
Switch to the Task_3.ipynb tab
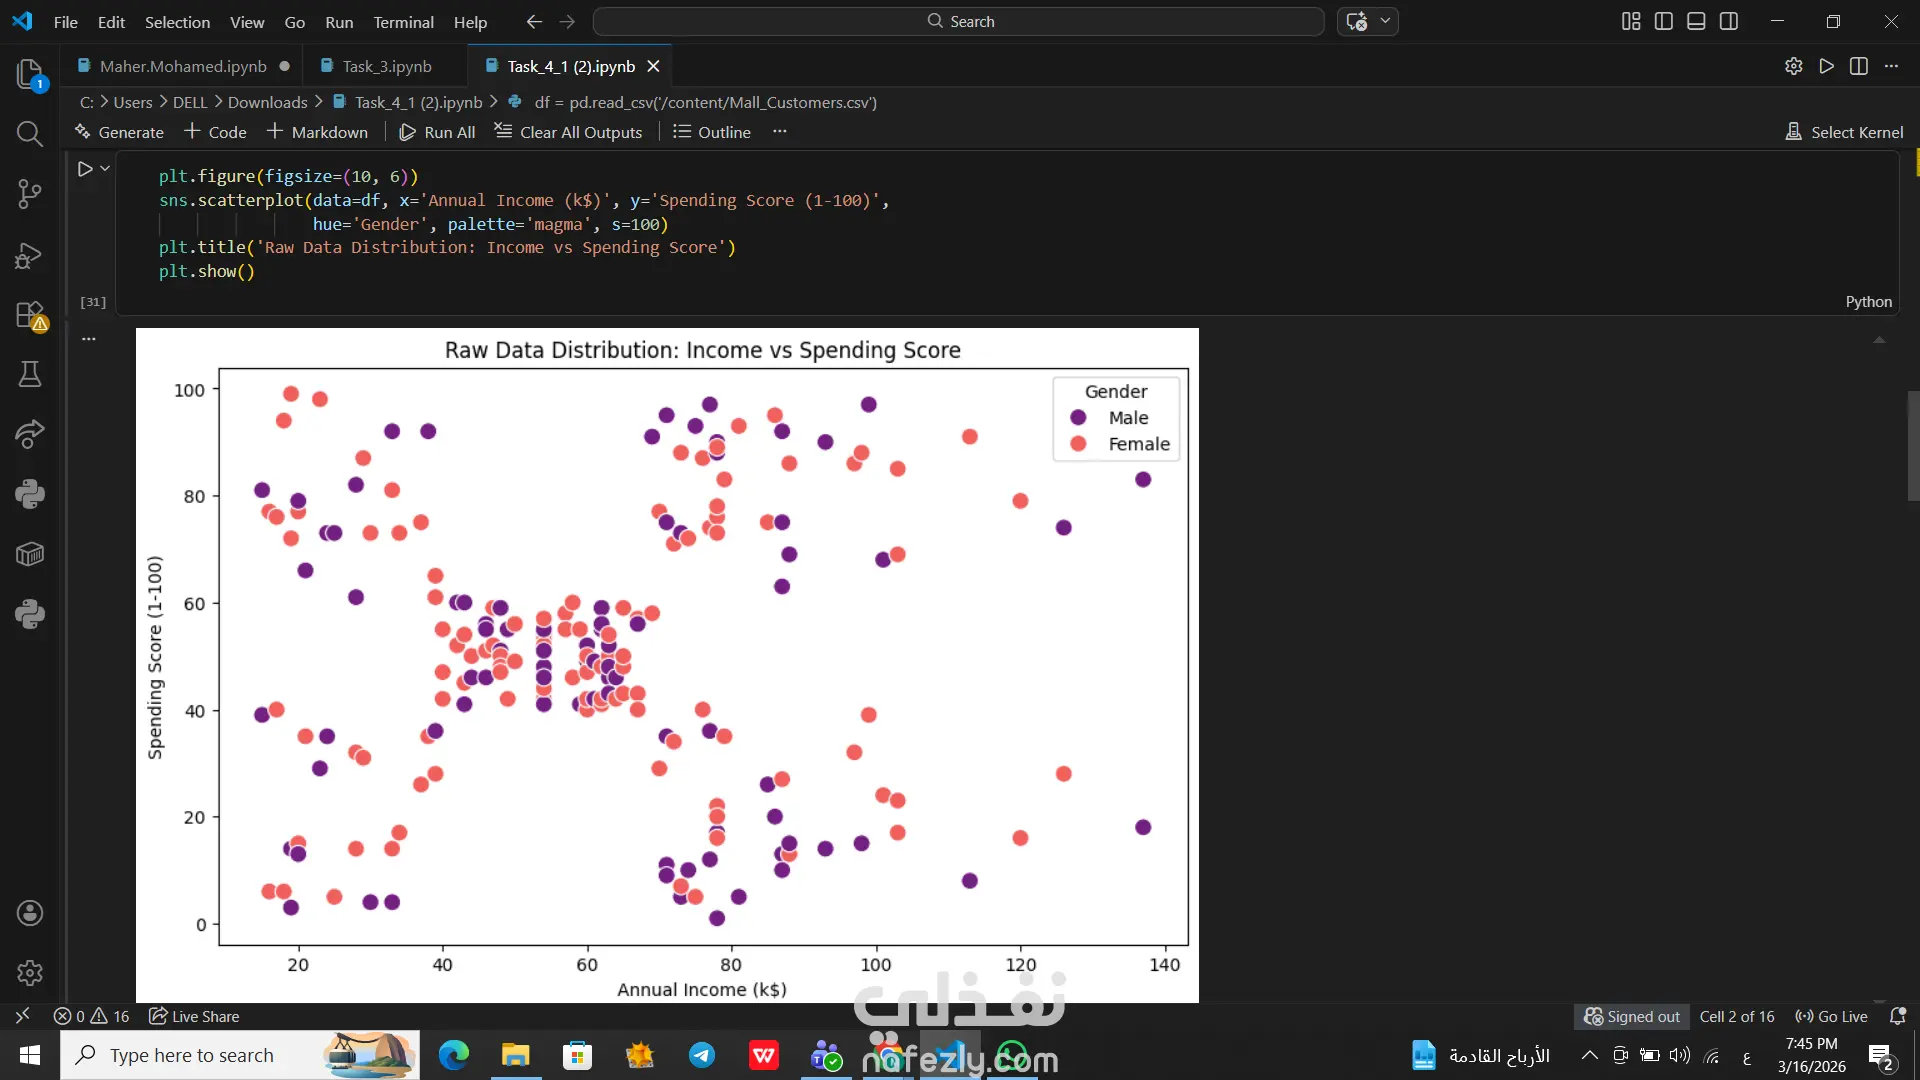(x=386, y=66)
